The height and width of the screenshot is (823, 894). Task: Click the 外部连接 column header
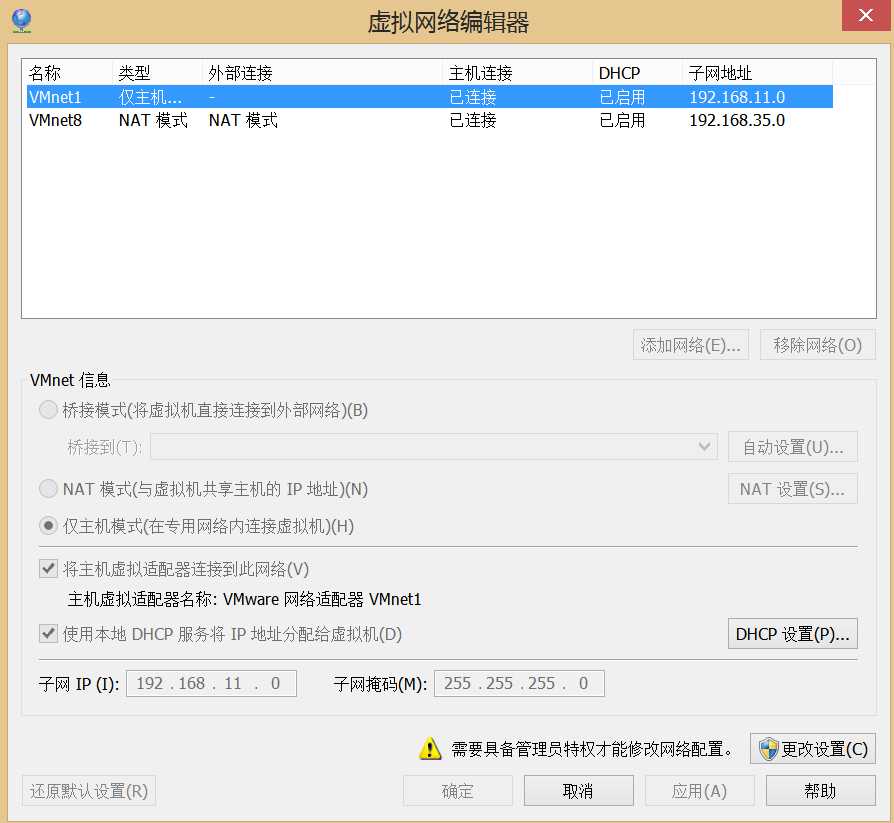coord(322,72)
